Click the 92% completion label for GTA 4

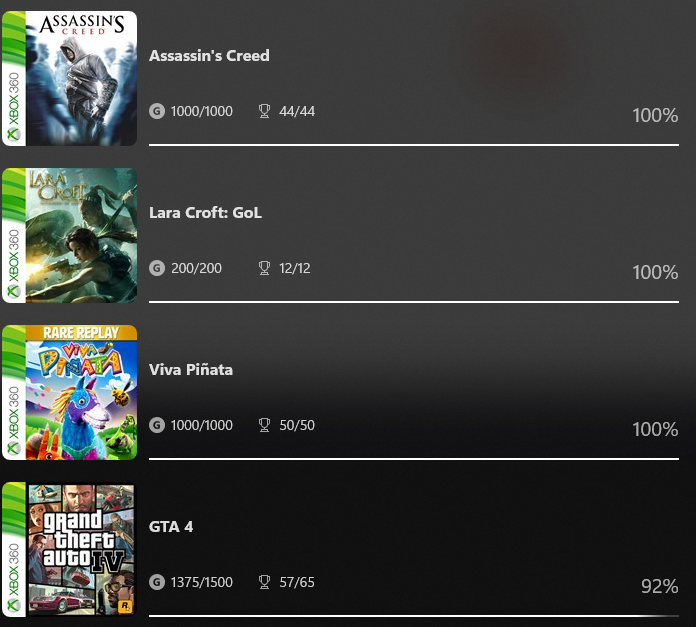pyautogui.click(x=659, y=586)
